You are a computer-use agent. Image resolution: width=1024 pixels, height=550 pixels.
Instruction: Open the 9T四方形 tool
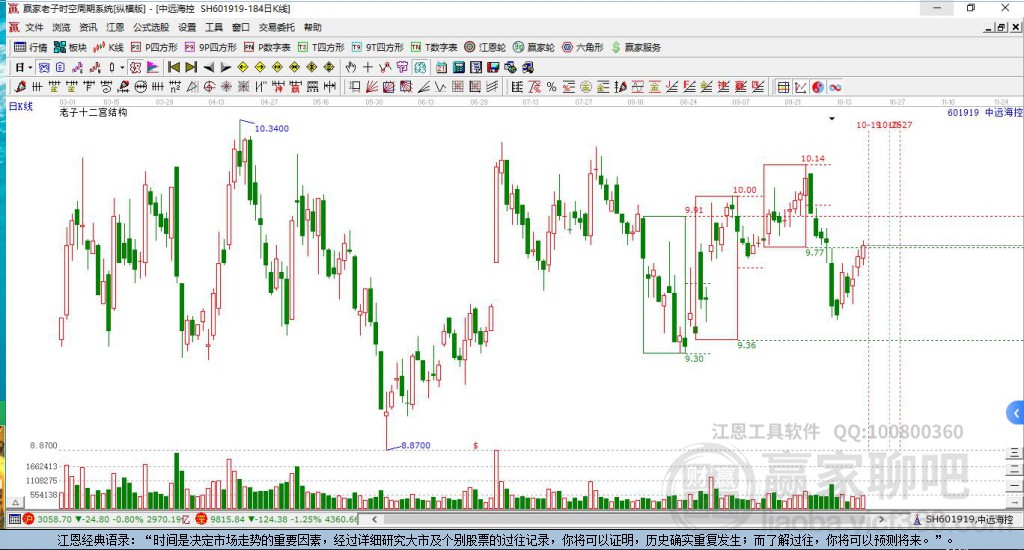(x=377, y=47)
